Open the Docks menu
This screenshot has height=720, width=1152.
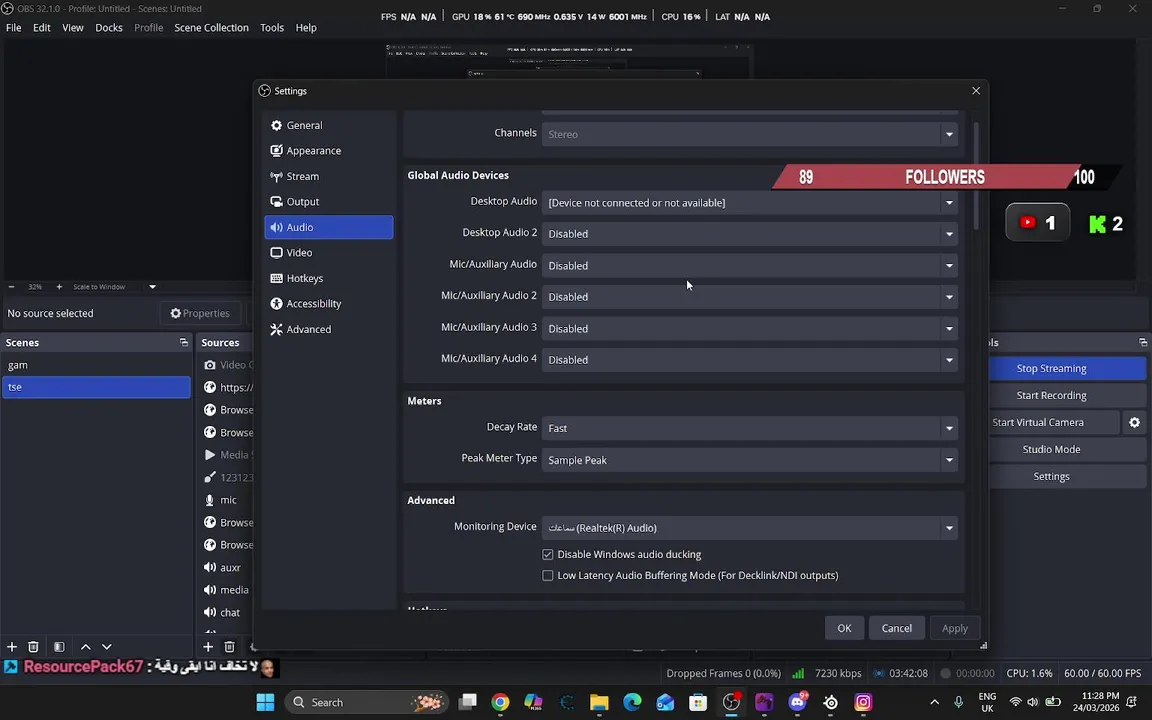click(x=109, y=28)
